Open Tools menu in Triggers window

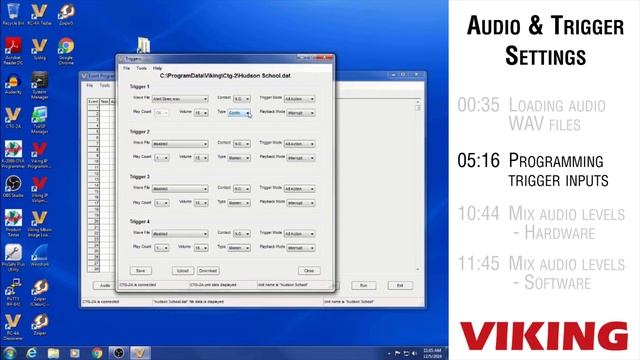[142, 68]
